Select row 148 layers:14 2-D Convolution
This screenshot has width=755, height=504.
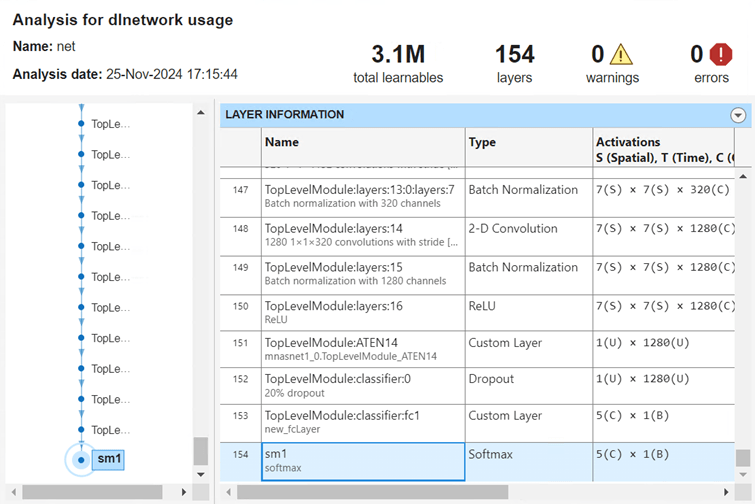pyautogui.click(x=362, y=235)
